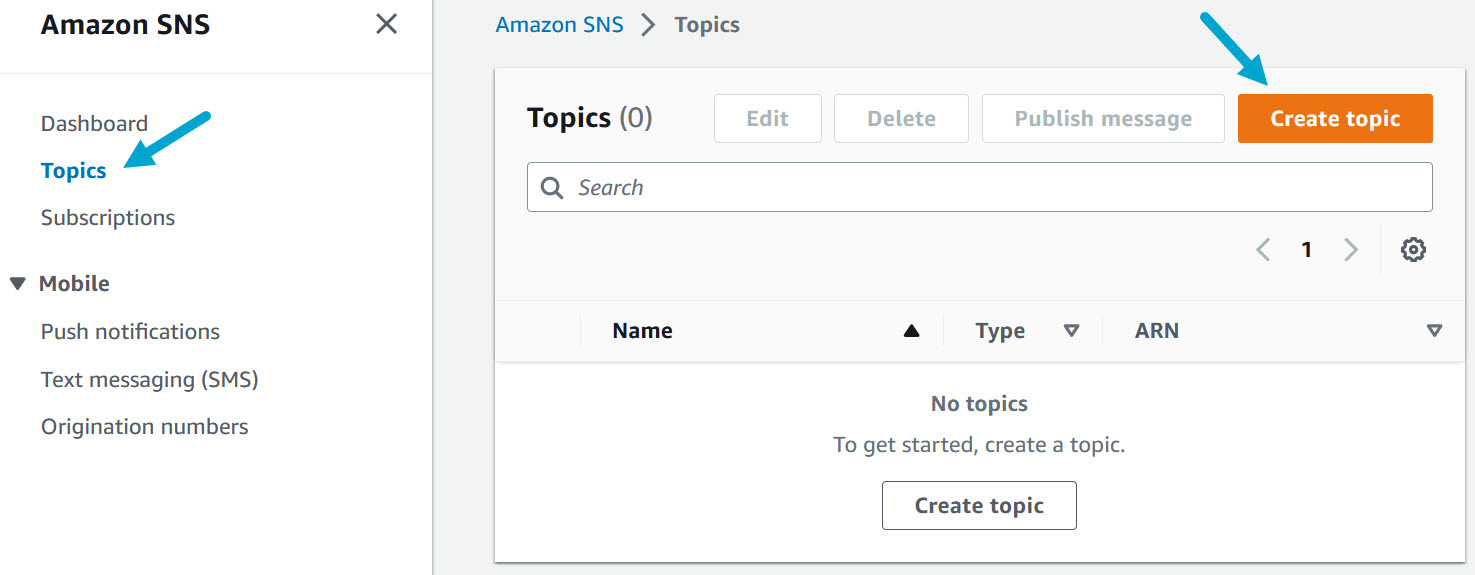Go to next page chevron

[x=1351, y=250]
